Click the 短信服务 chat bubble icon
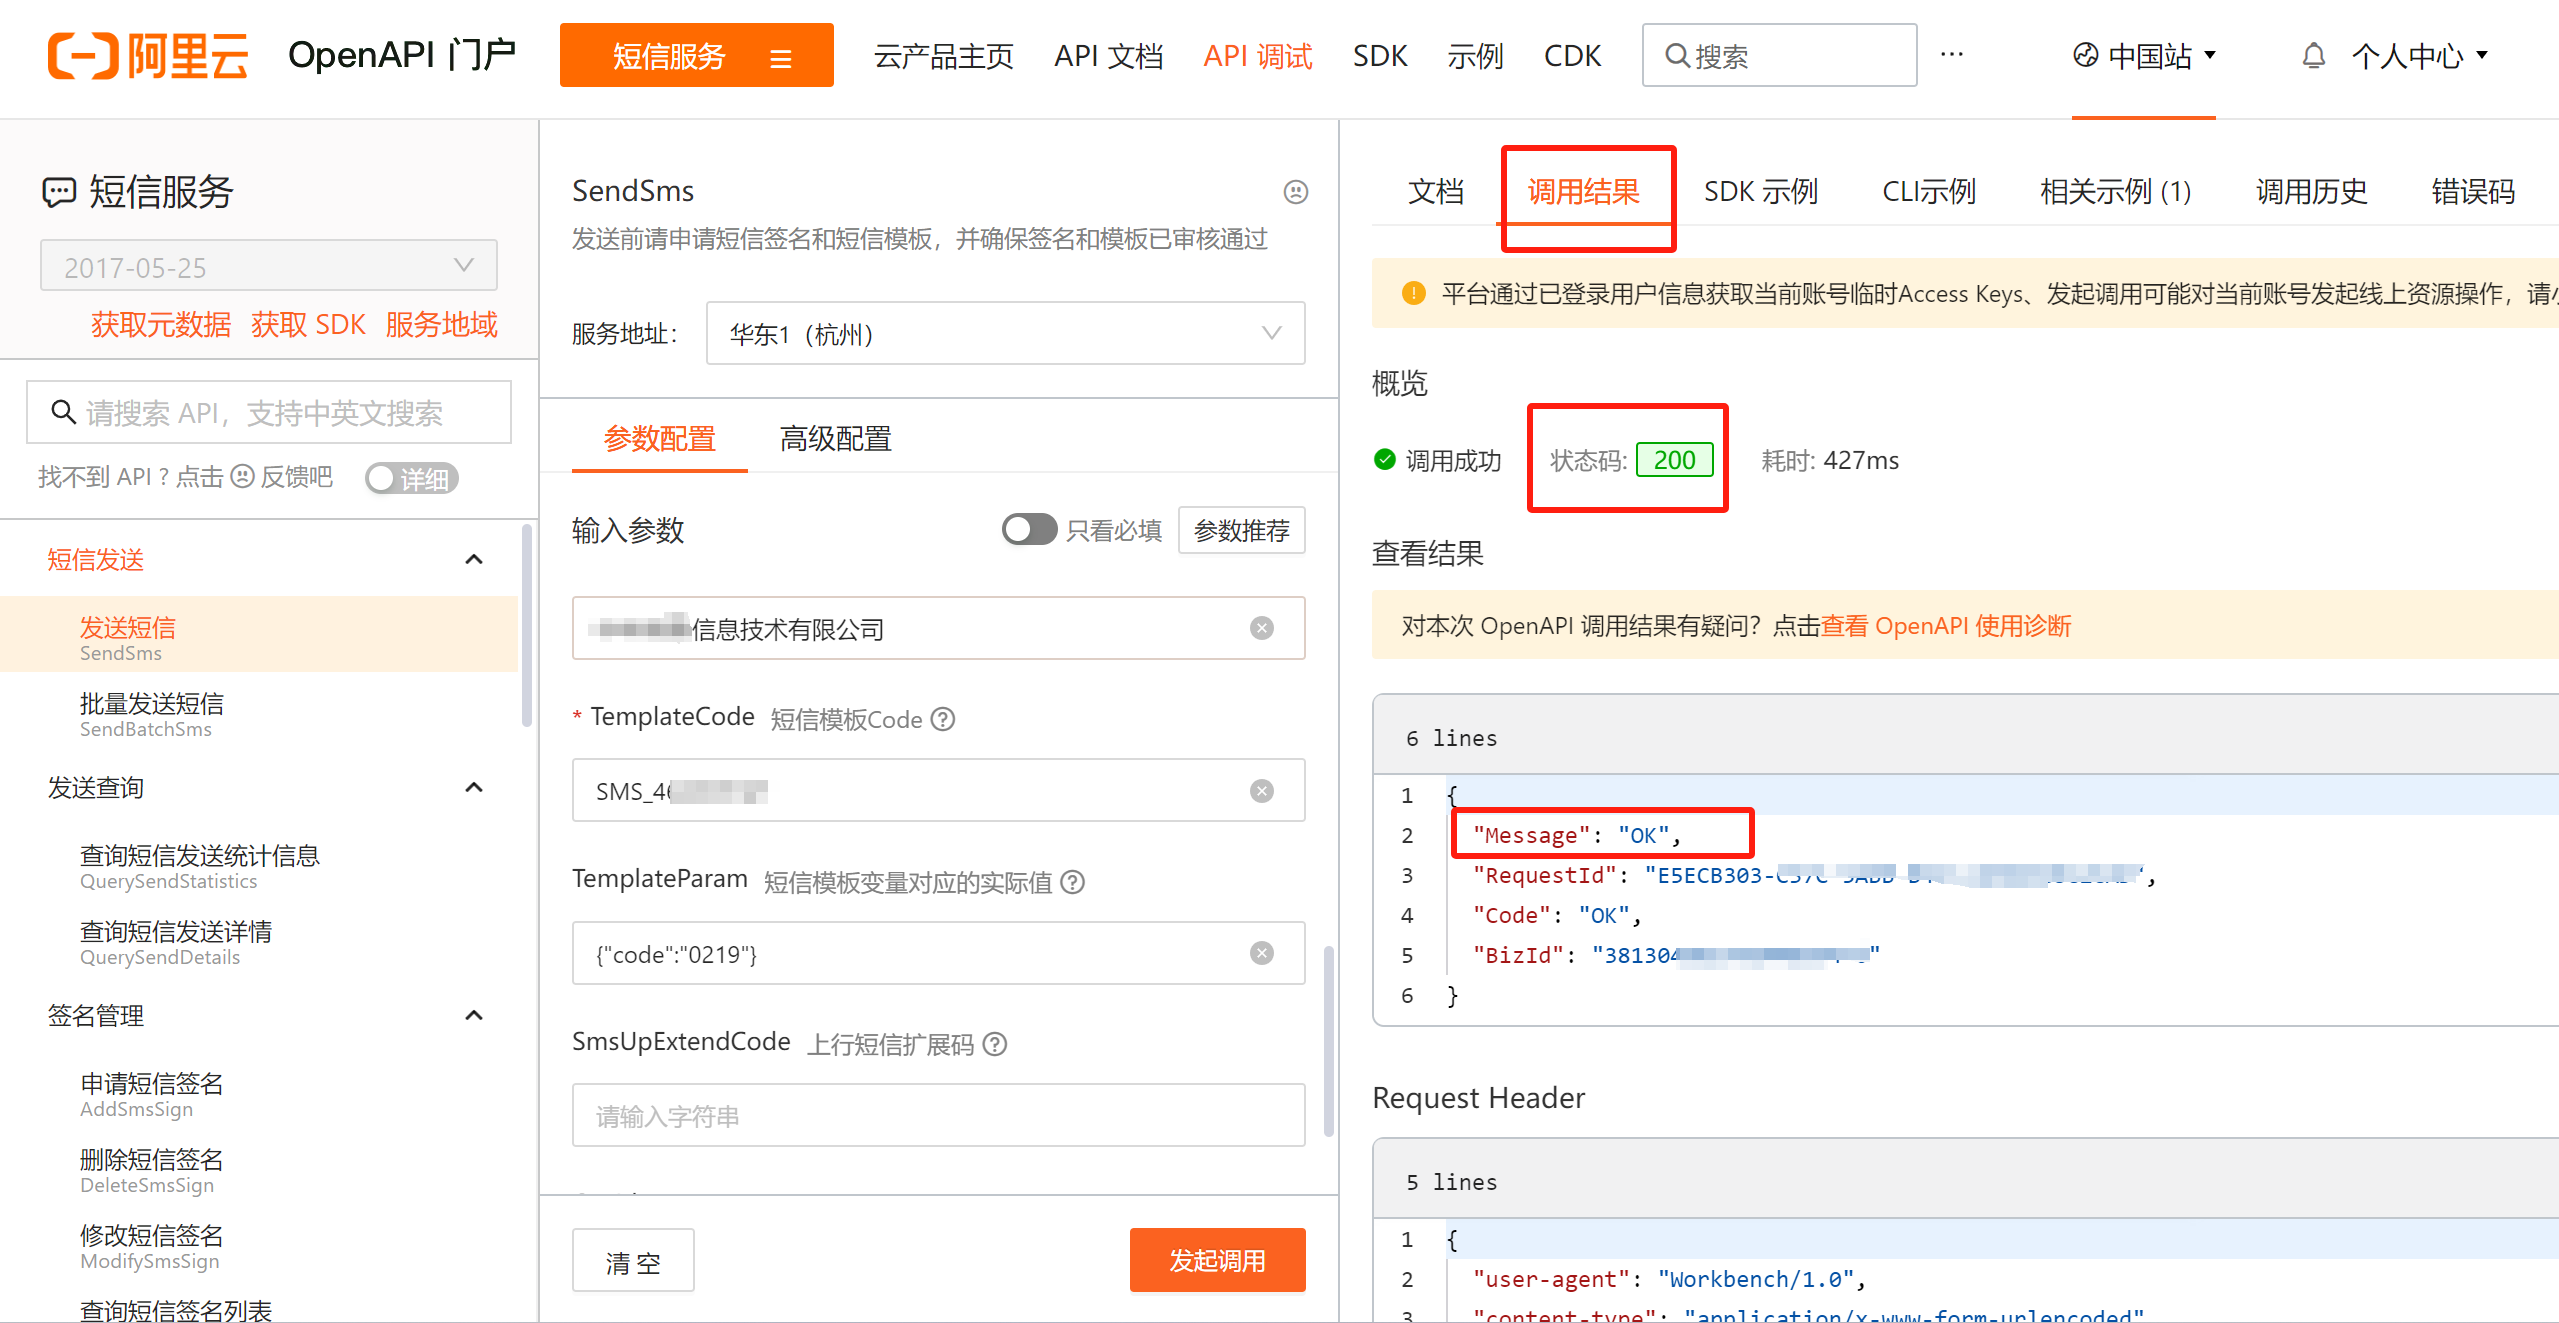 coord(58,191)
